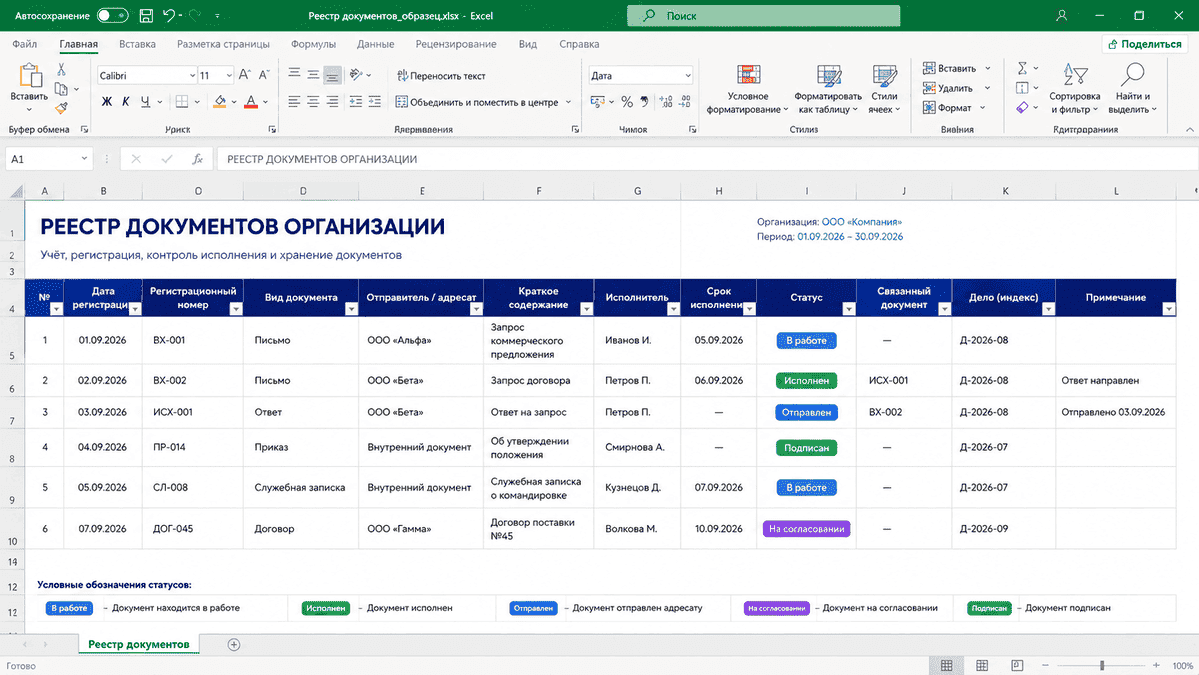Image resolution: width=1199 pixels, height=675 pixels.
Task: Align cell text left
Action: tap(294, 102)
